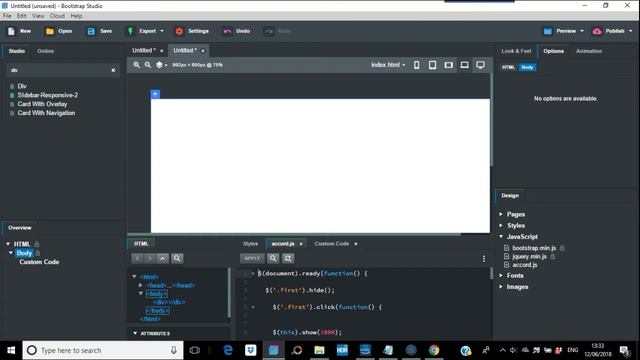Open the Cloud menu
Image resolution: width=640 pixels, height=360 pixels.
[58, 16]
